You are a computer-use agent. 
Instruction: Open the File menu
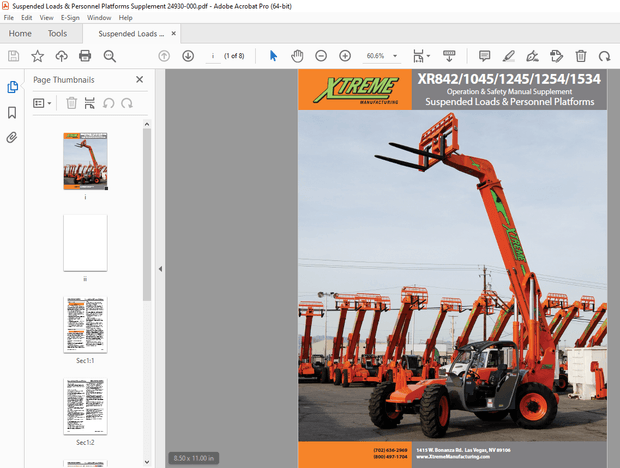pos(9,18)
